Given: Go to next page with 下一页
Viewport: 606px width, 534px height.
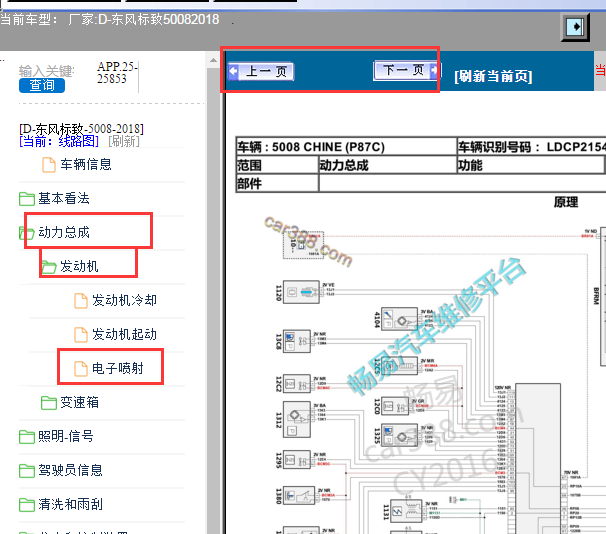Looking at the screenshot, I should 406,70.
